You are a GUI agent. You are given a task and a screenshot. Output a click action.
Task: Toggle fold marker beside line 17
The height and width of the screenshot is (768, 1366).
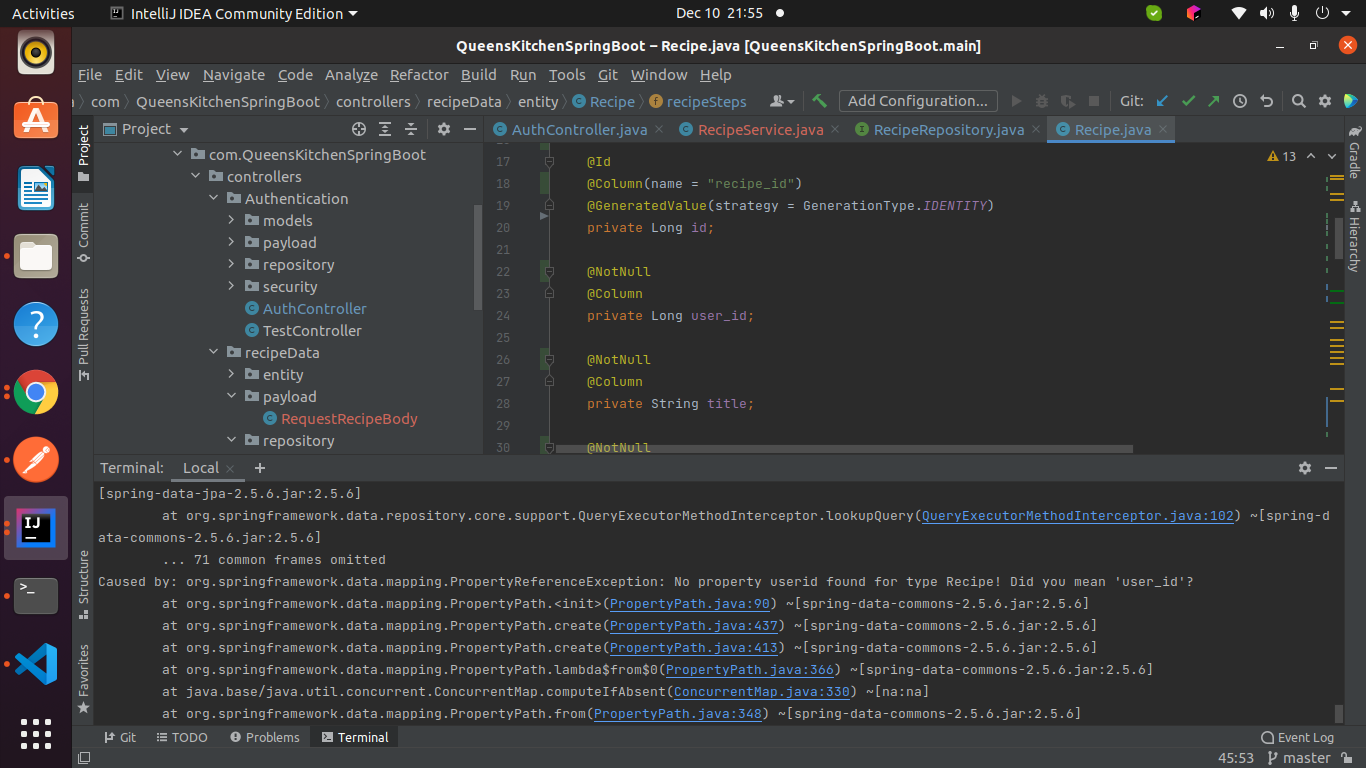pos(548,162)
